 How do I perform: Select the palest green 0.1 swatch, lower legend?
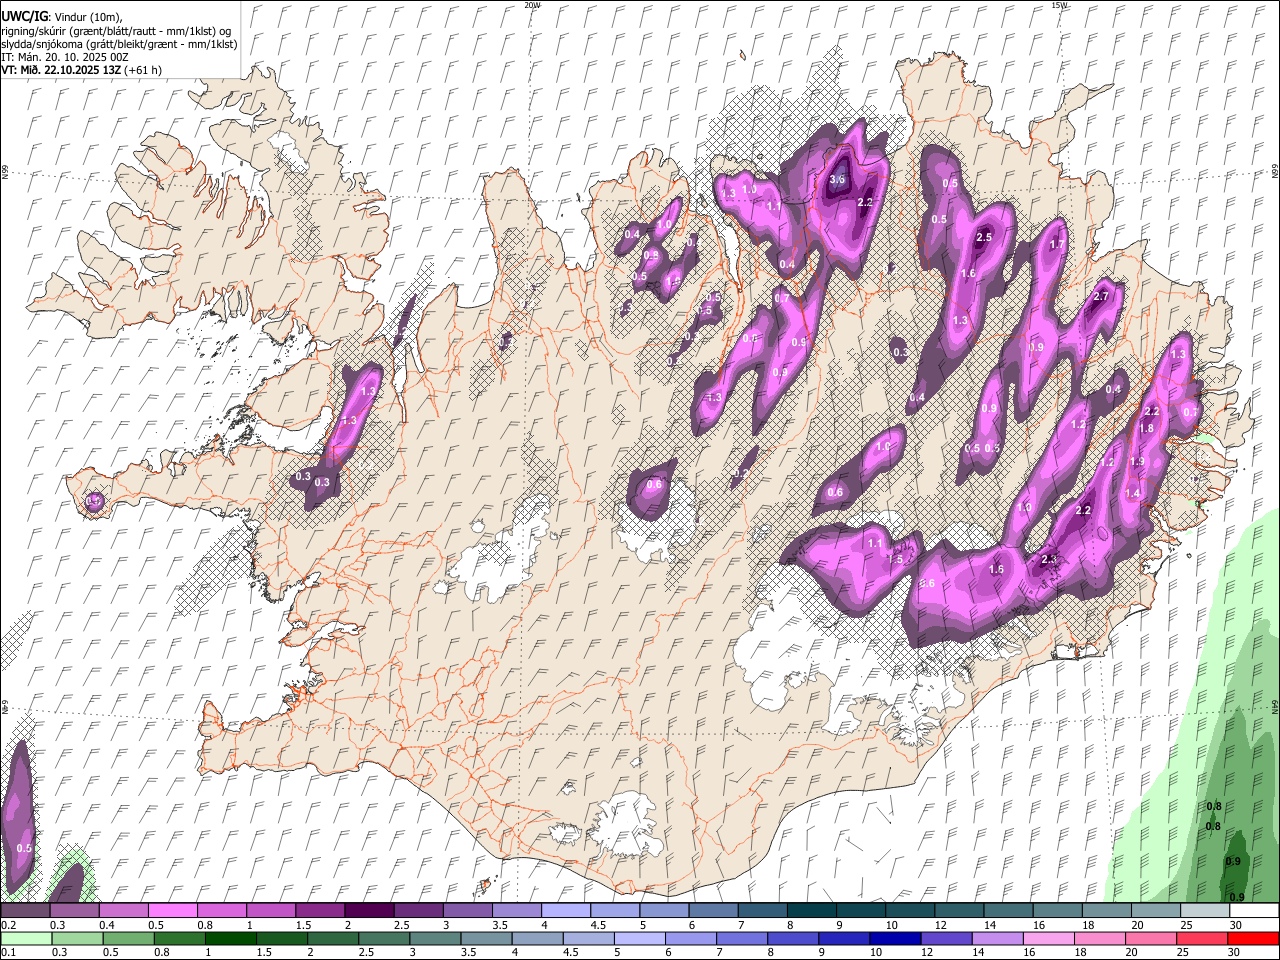(x=26, y=938)
